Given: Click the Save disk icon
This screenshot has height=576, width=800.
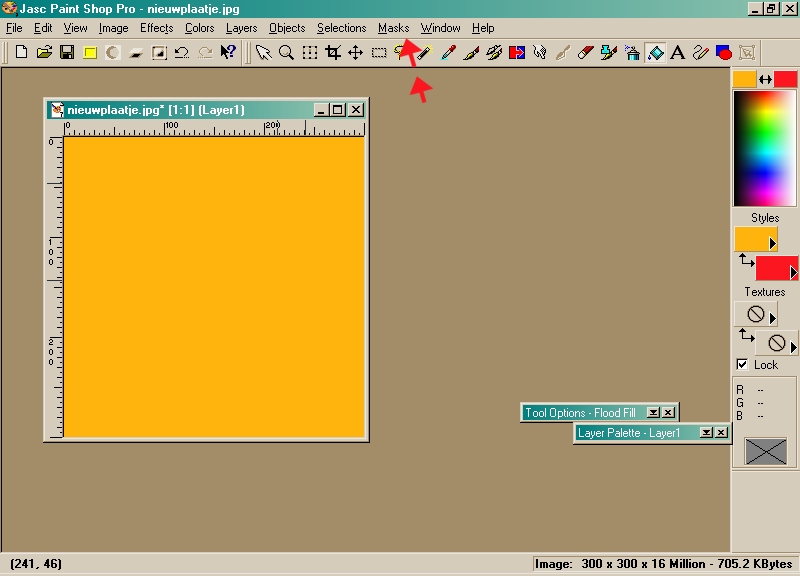Looking at the screenshot, I should pos(67,53).
